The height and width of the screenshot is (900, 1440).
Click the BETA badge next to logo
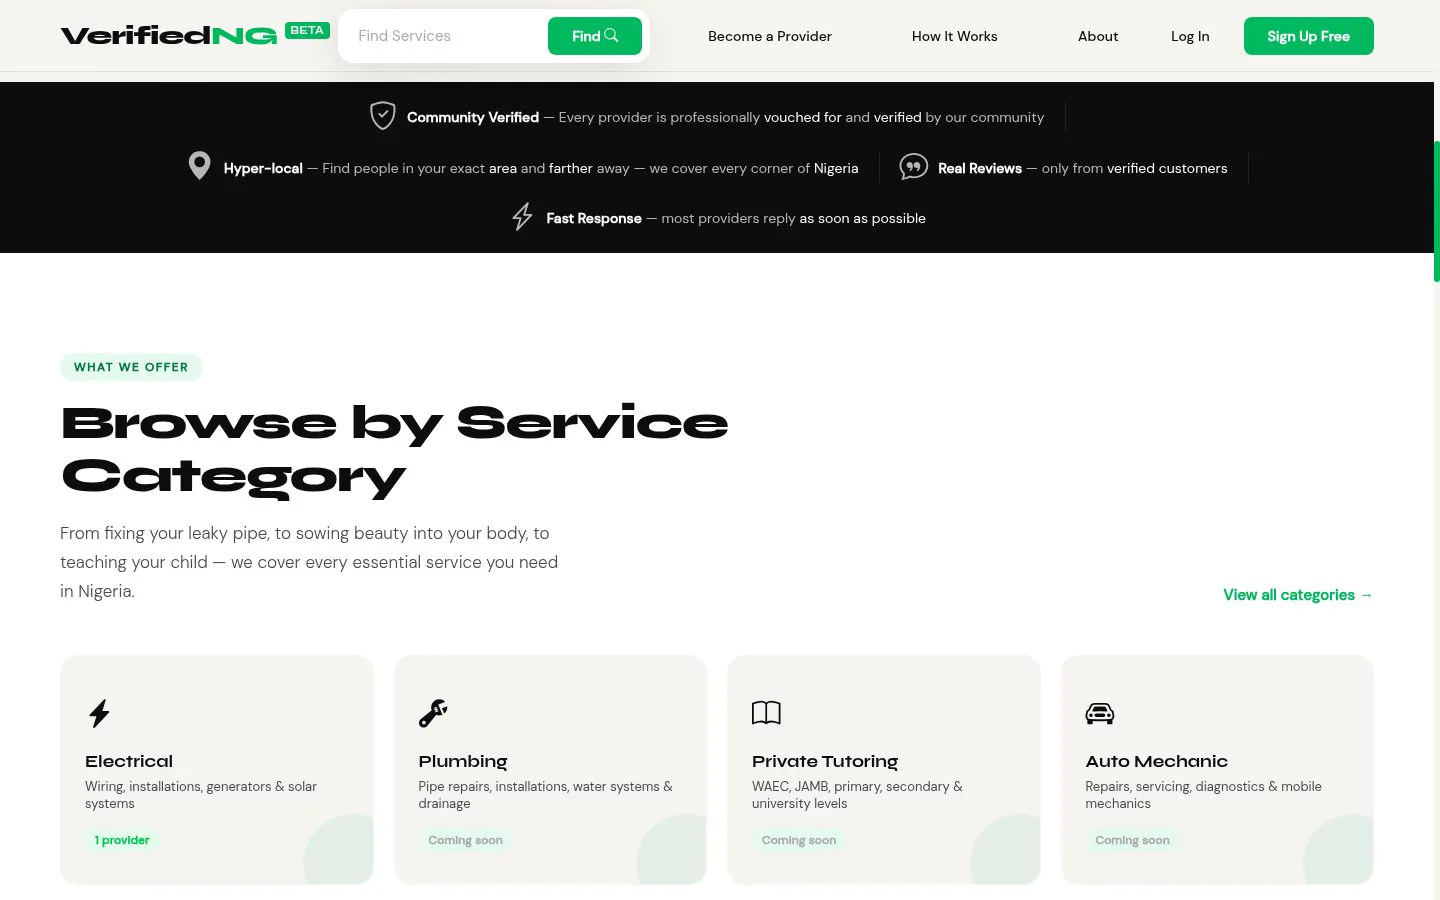307,30
